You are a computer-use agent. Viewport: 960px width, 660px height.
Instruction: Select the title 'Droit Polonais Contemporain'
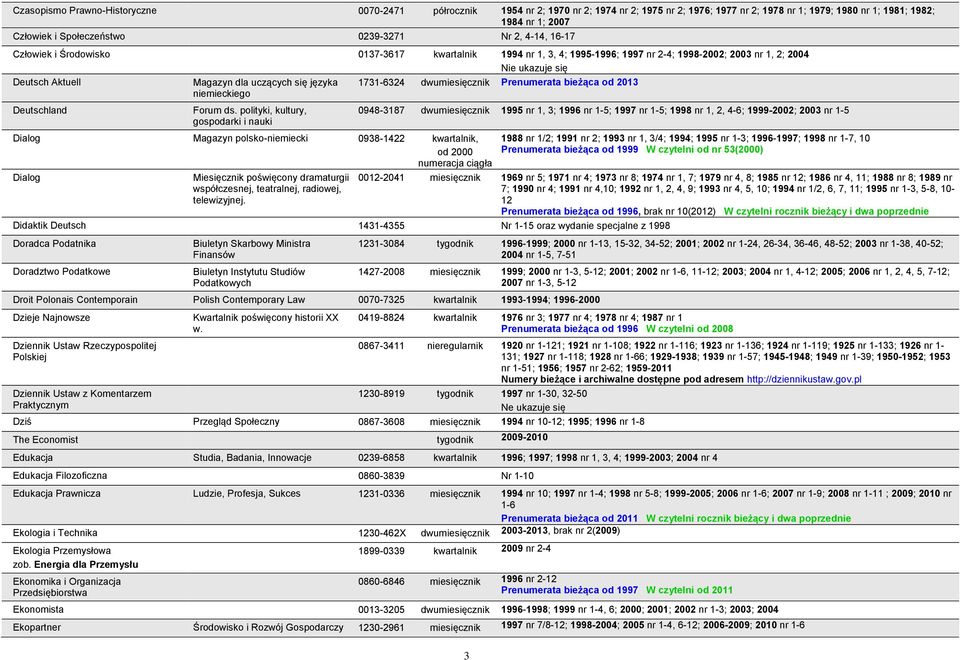pyautogui.click(x=75, y=300)
